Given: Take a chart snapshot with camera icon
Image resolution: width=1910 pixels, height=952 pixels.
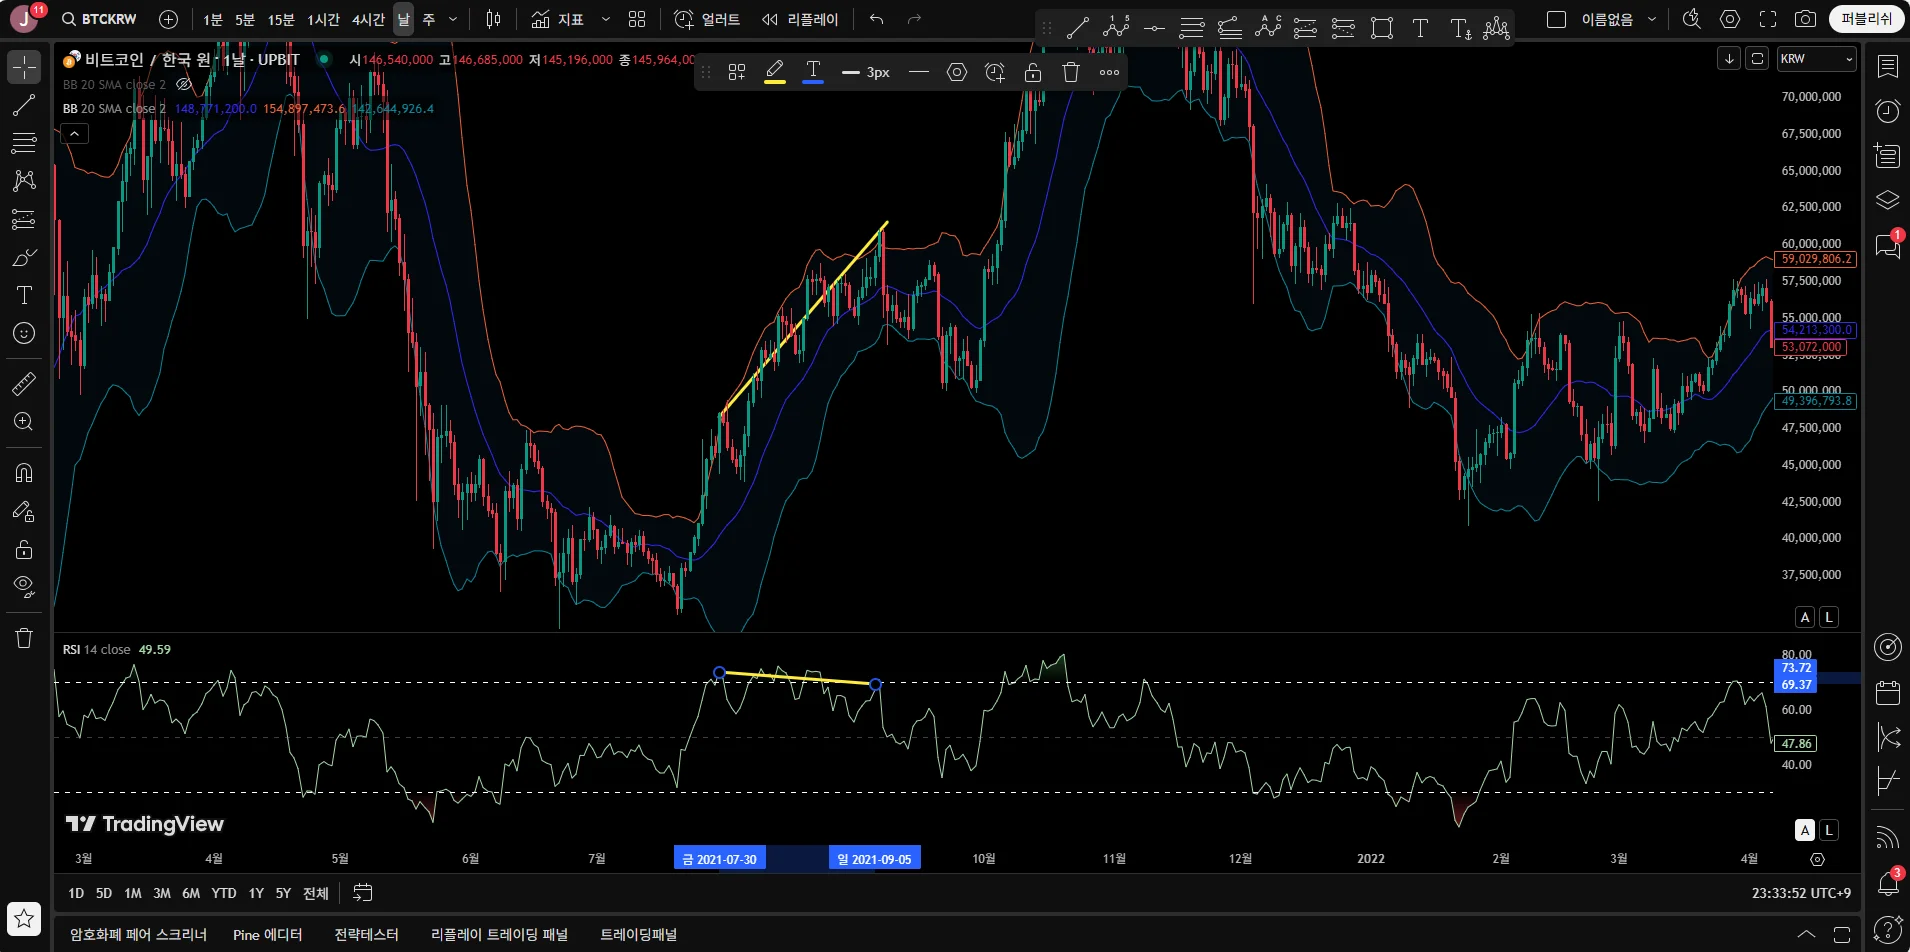Looking at the screenshot, I should (x=1805, y=19).
